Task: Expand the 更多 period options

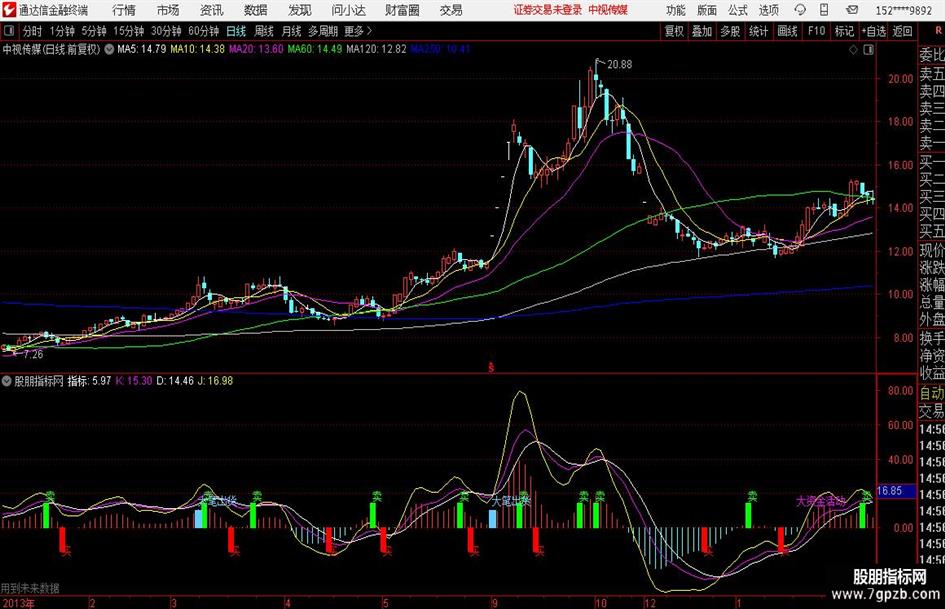Action: 358,31
